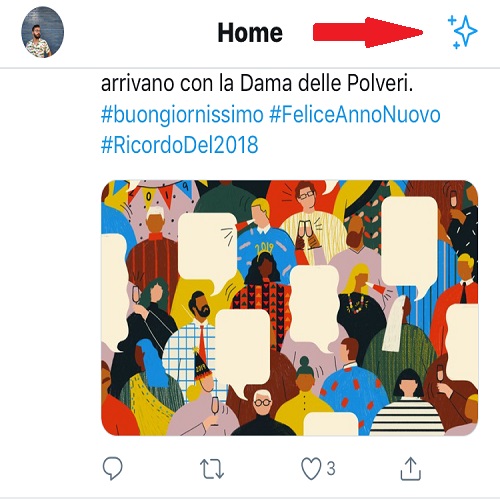Screen dimensions: 500x500
Task: Open the #RicordoDel2018 hashtag
Action: [180, 145]
